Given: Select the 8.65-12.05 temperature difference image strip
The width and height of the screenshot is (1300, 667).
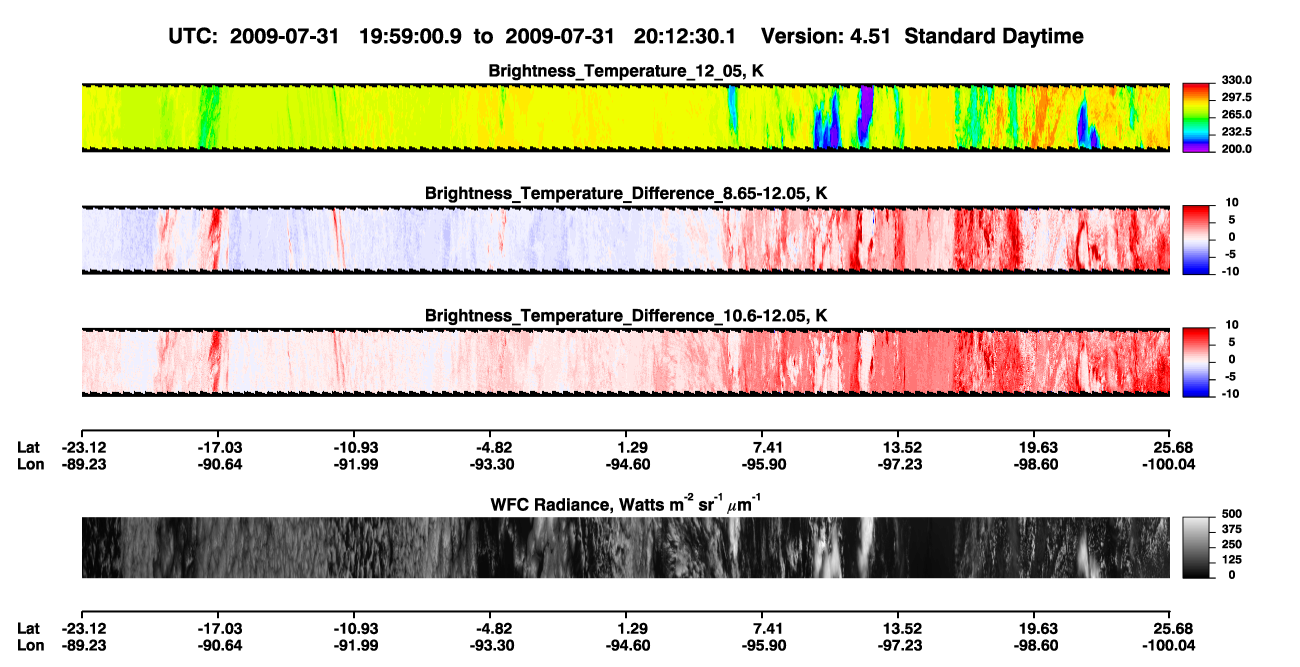Looking at the screenshot, I should [625, 240].
